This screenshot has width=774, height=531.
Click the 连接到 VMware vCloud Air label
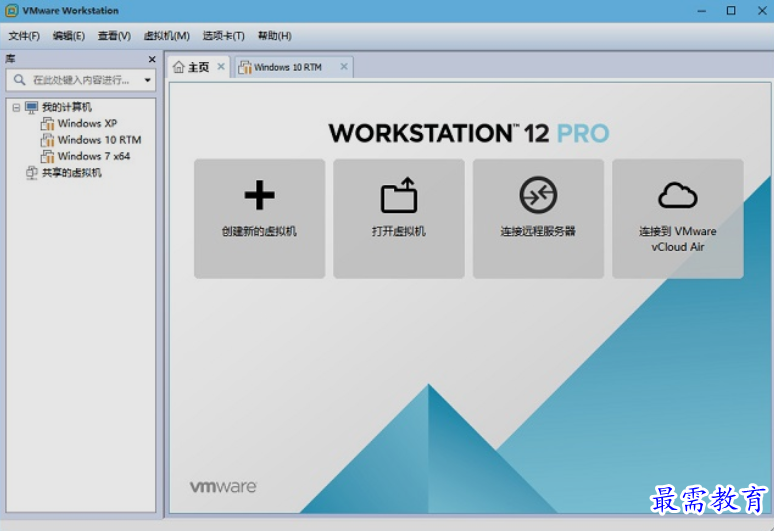coord(678,239)
